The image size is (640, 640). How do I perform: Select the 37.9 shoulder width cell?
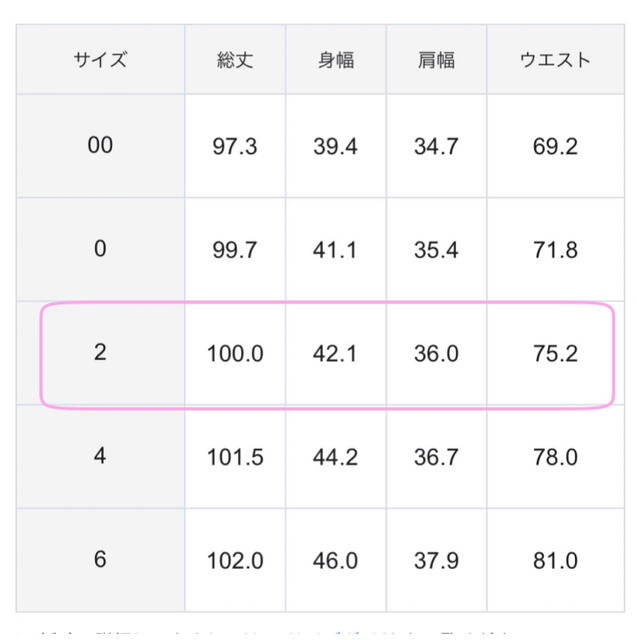point(436,560)
